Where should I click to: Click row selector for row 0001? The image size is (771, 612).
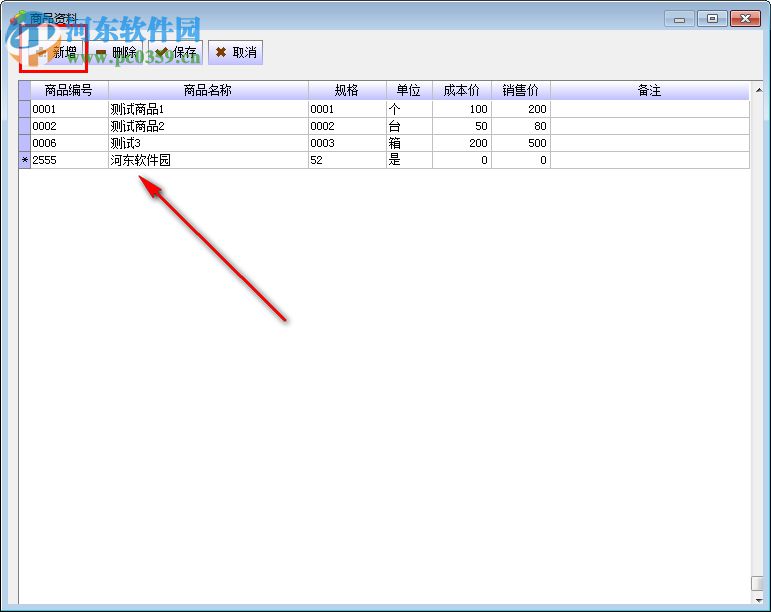(25, 109)
